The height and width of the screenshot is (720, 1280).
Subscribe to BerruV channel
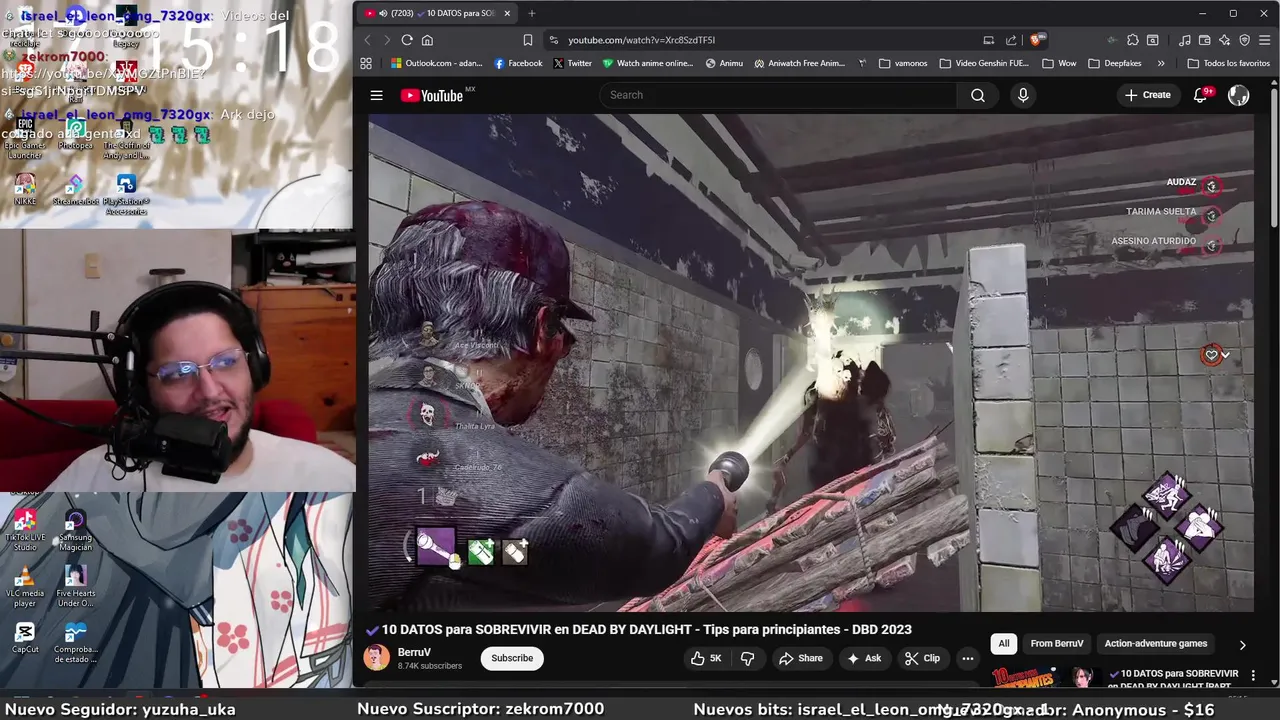(512, 658)
